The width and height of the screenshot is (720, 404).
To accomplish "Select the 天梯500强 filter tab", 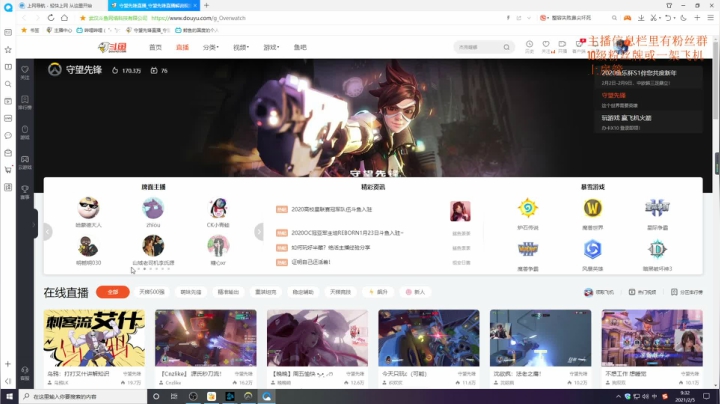I will 152,292.
